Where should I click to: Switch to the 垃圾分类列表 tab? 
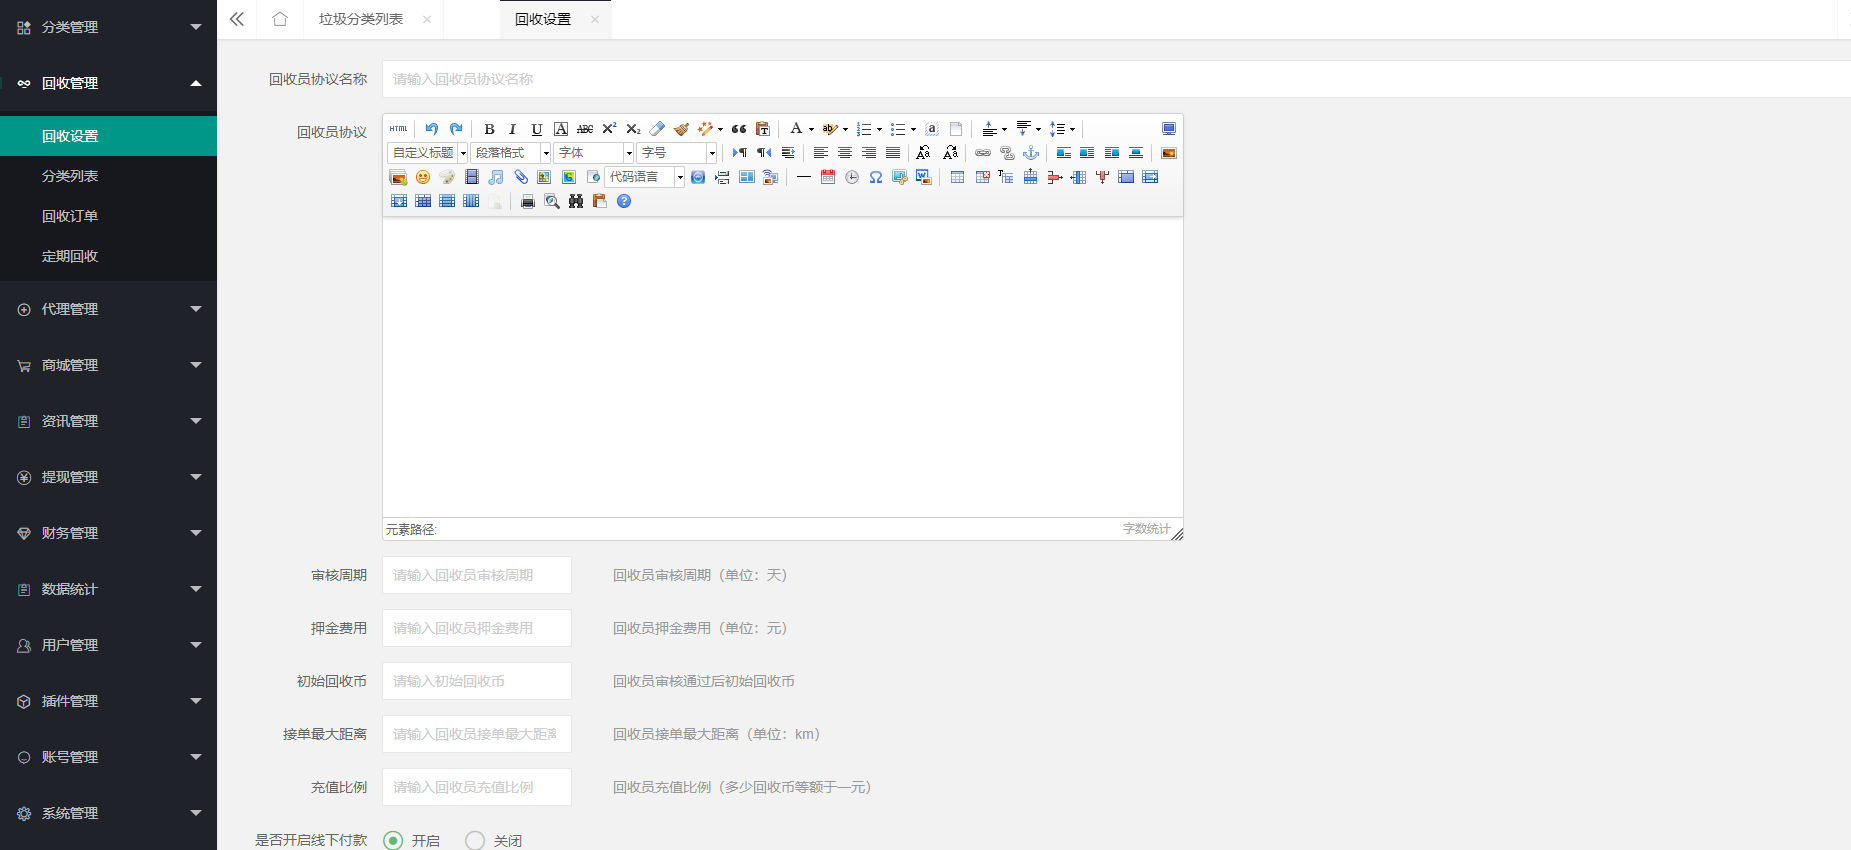click(x=361, y=19)
